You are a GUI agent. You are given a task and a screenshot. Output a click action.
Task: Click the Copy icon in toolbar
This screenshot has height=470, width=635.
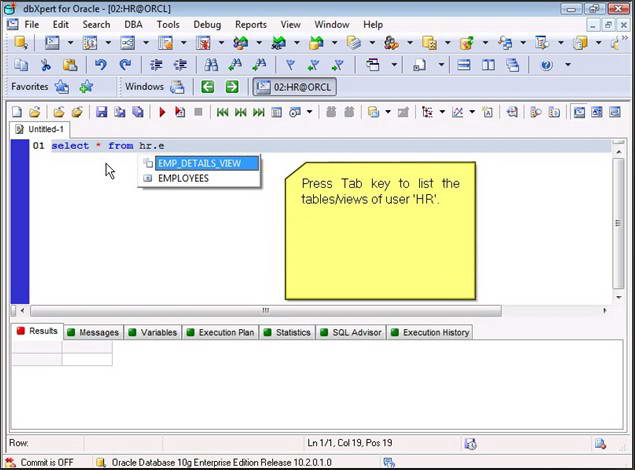click(x=21, y=65)
